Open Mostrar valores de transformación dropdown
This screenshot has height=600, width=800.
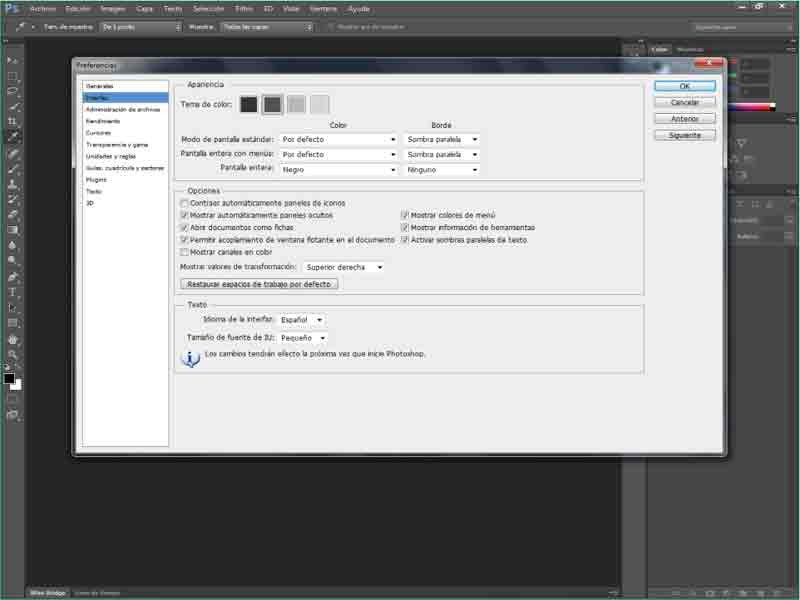point(343,267)
